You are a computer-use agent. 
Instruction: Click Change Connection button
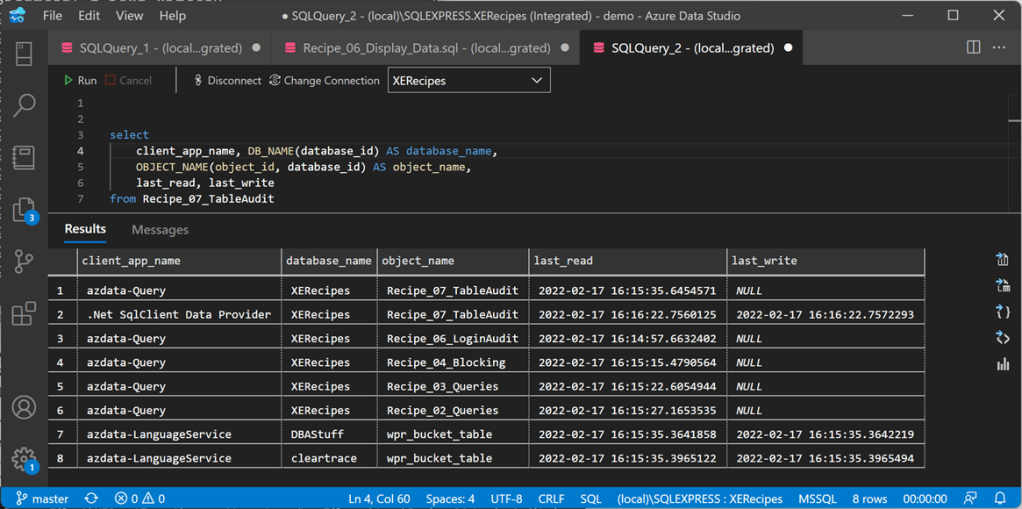coord(324,80)
